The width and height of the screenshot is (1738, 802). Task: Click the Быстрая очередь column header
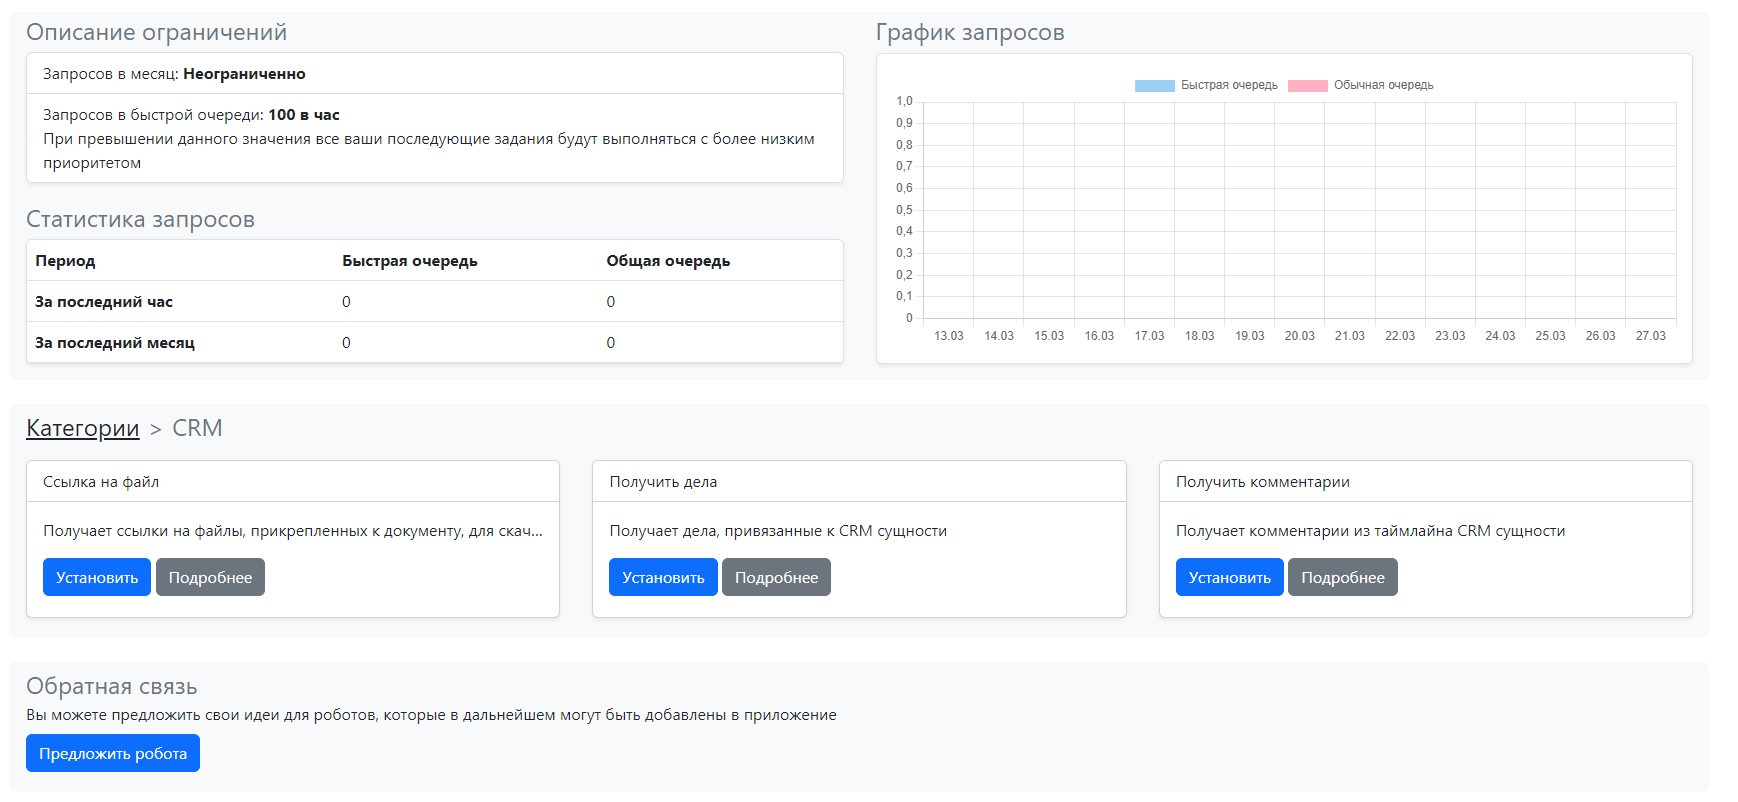pyautogui.click(x=410, y=261)
